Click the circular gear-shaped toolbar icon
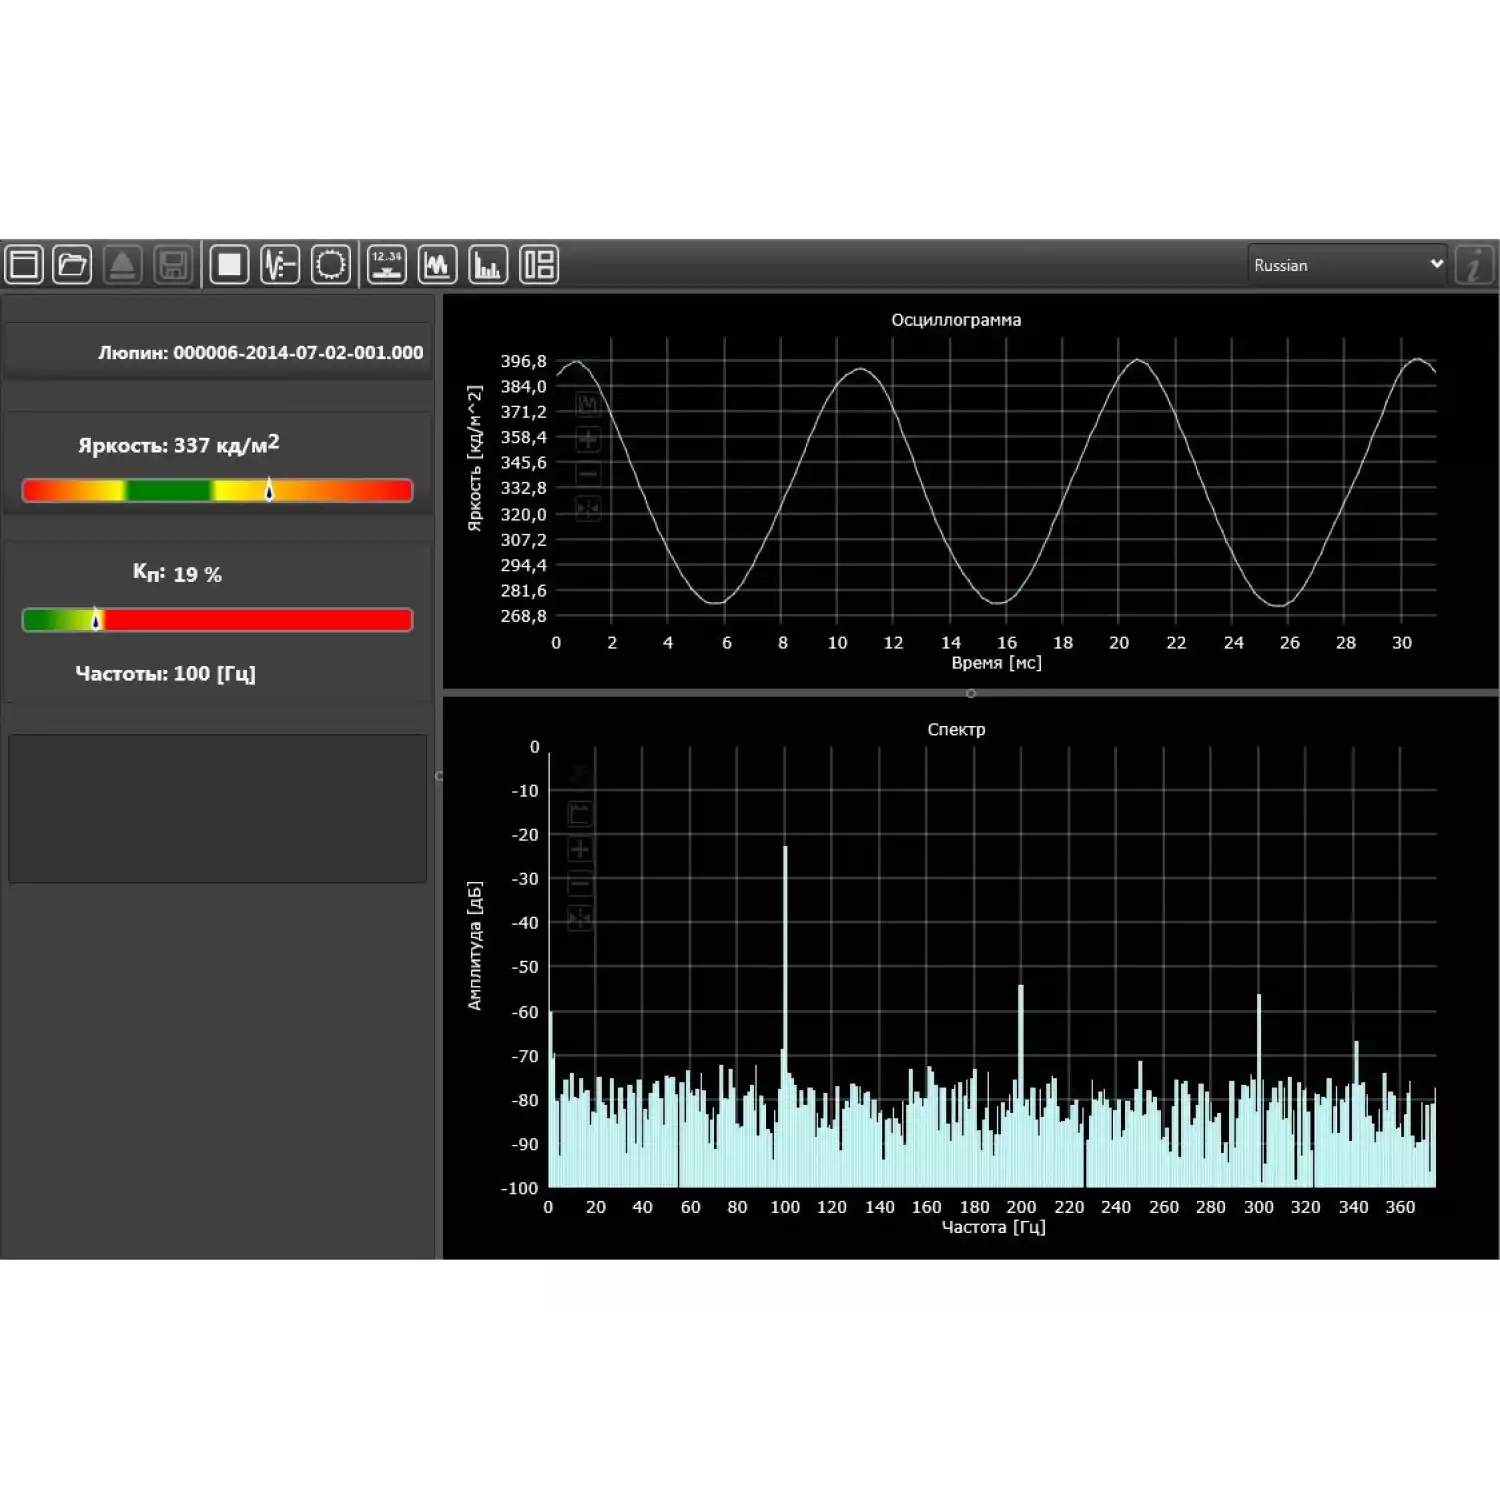Viewport: 1500px width, 1500px height. [x=330, y=265]
